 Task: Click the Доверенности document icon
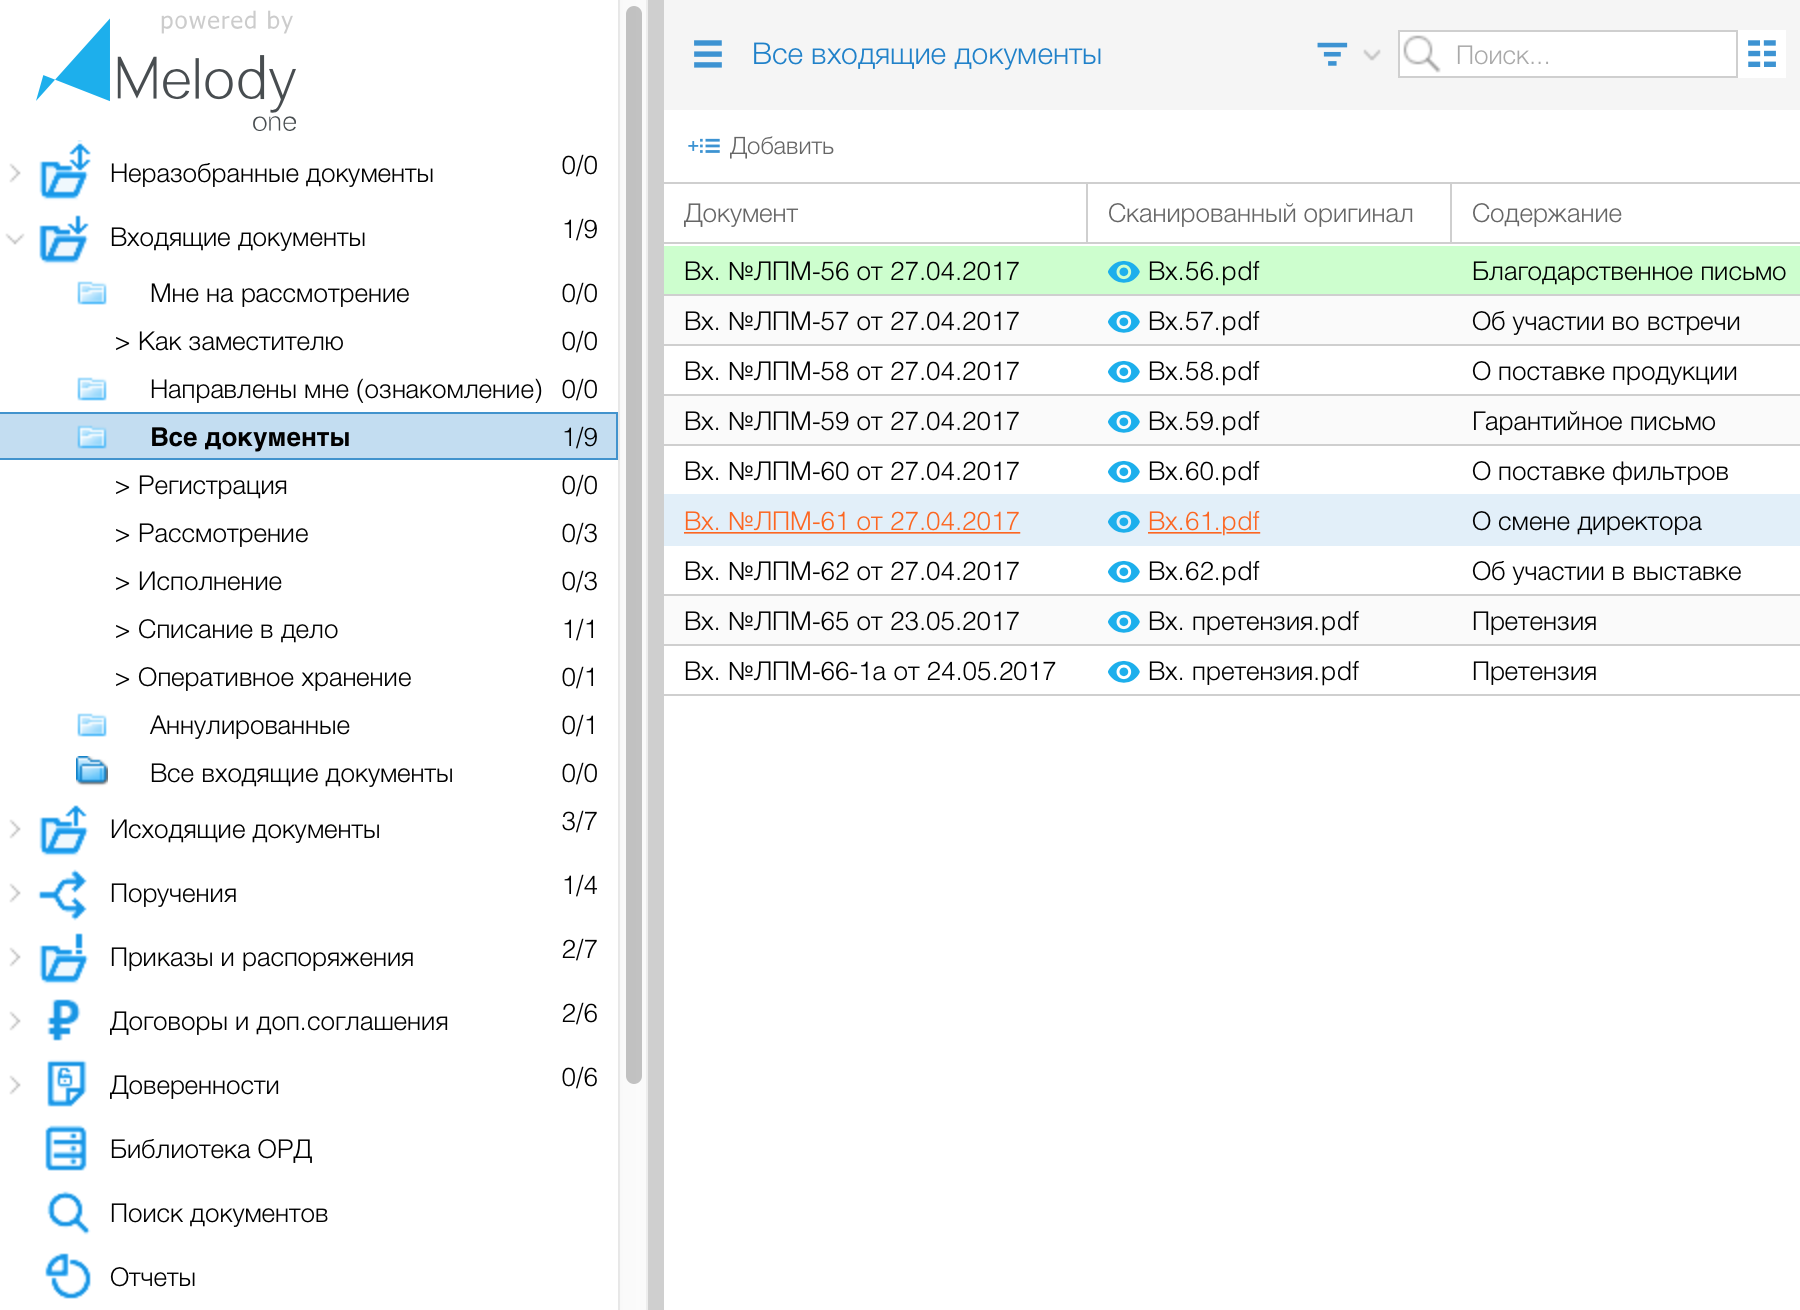click(x=66, y=1085)
